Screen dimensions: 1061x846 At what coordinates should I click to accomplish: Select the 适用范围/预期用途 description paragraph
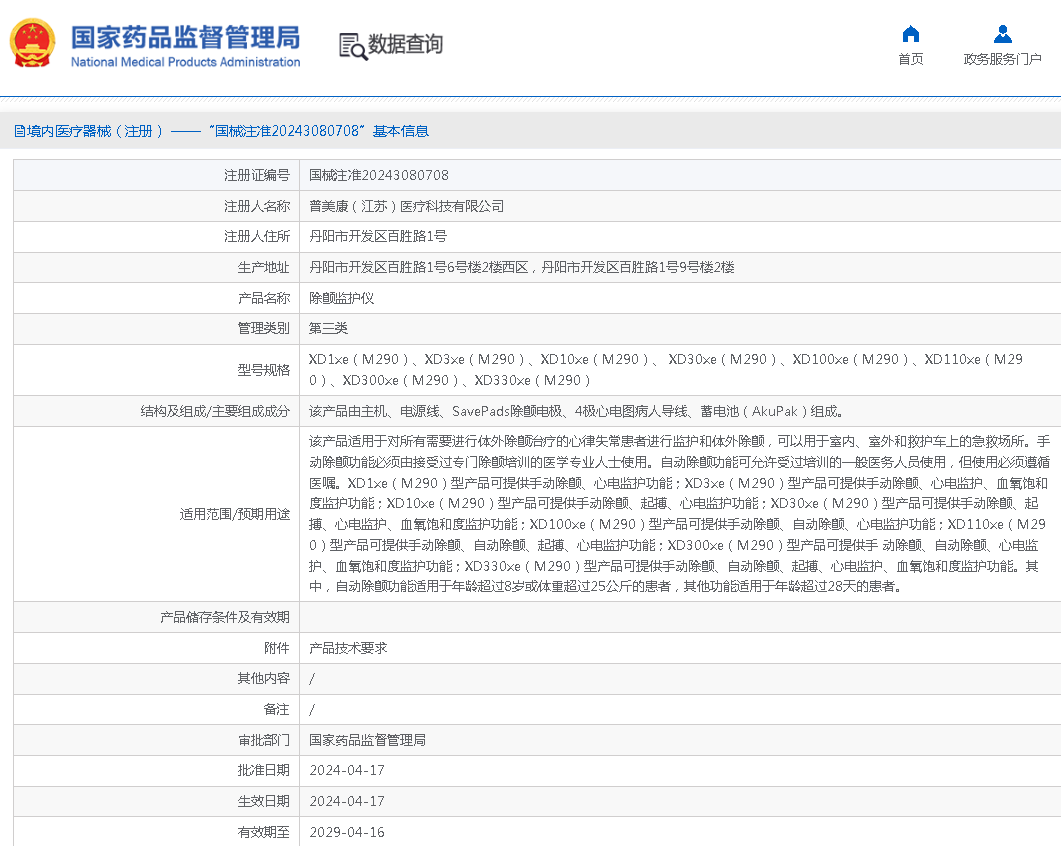[679, 514]
